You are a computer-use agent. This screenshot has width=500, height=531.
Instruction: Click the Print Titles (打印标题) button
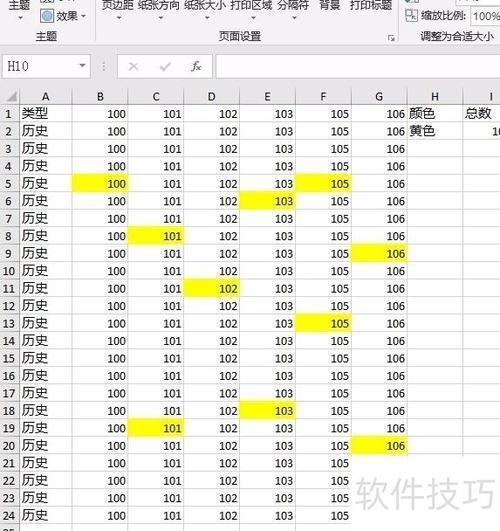pyautogui.click(x=371, y=5)
